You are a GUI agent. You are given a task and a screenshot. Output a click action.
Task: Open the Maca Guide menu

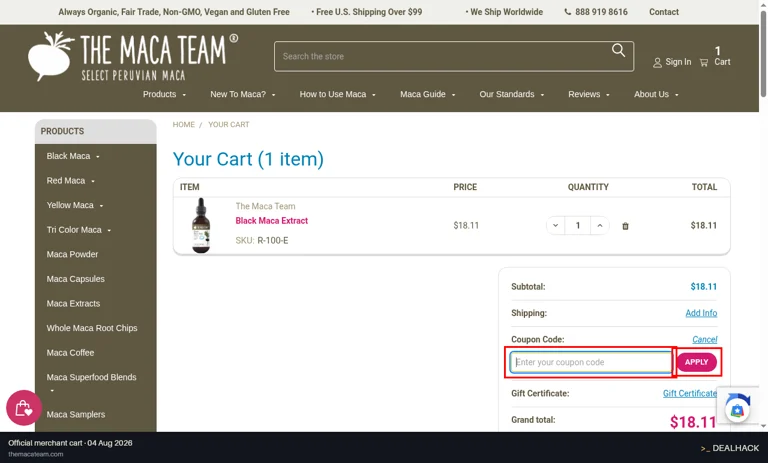(428, 94)
